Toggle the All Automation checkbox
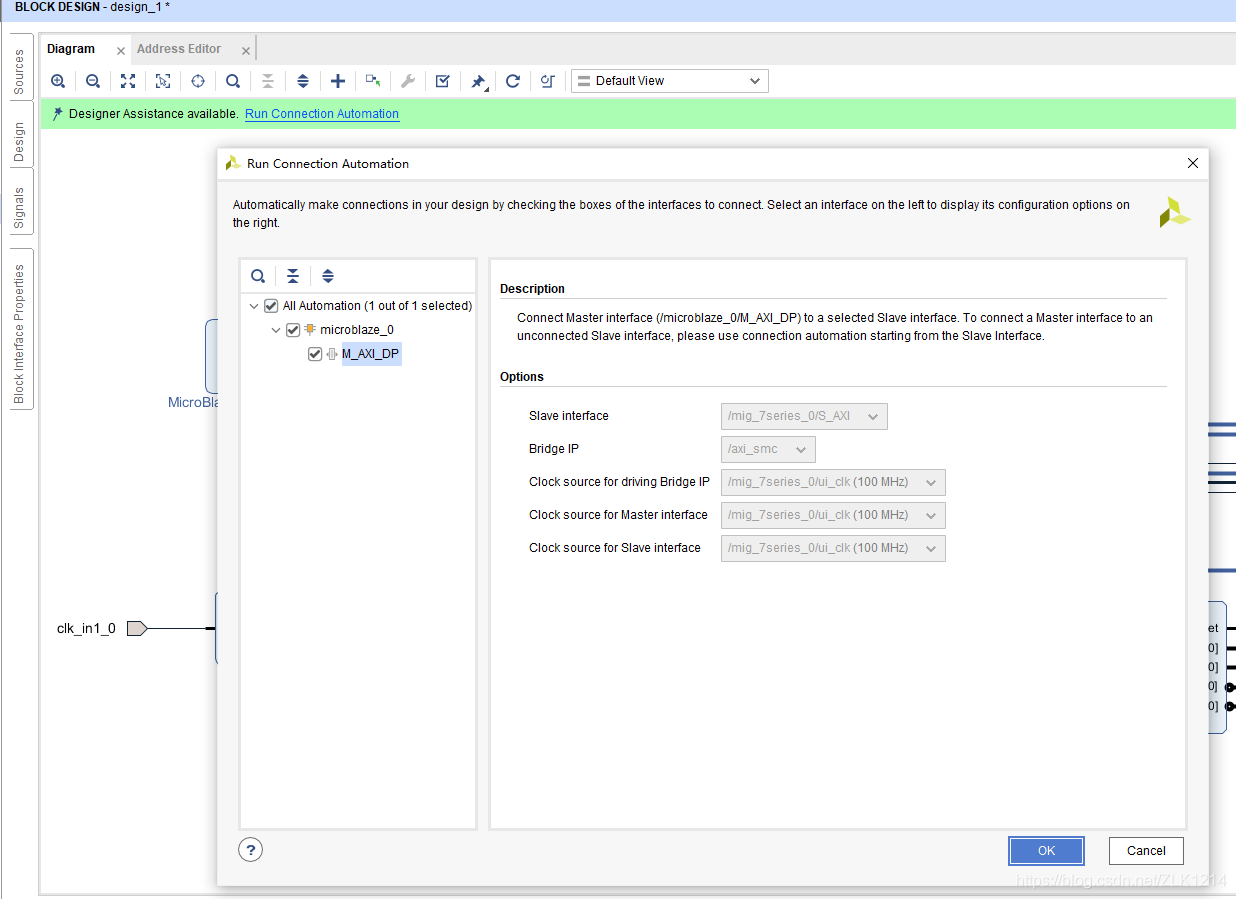Viewport: 1236px width, 899px height. 271,306
